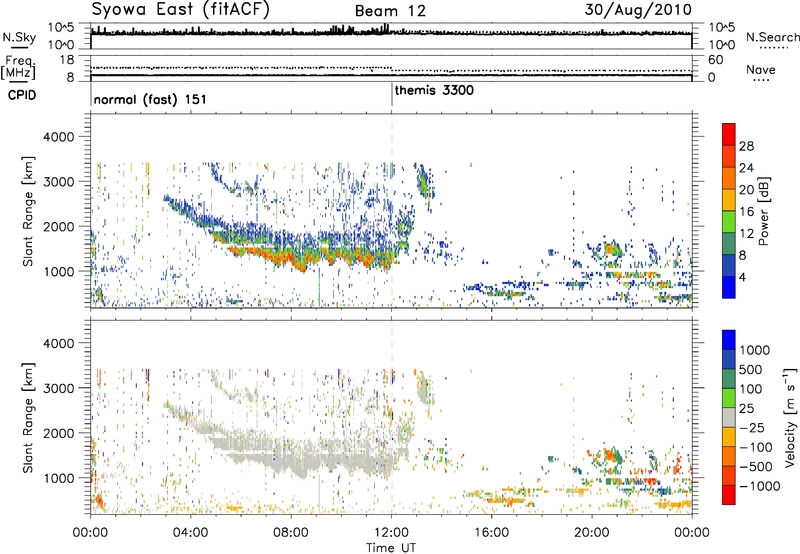Click the velocity panel 'Slant Range [km]' axis title
Screen dimensions: 800x554
click(28, 418)
